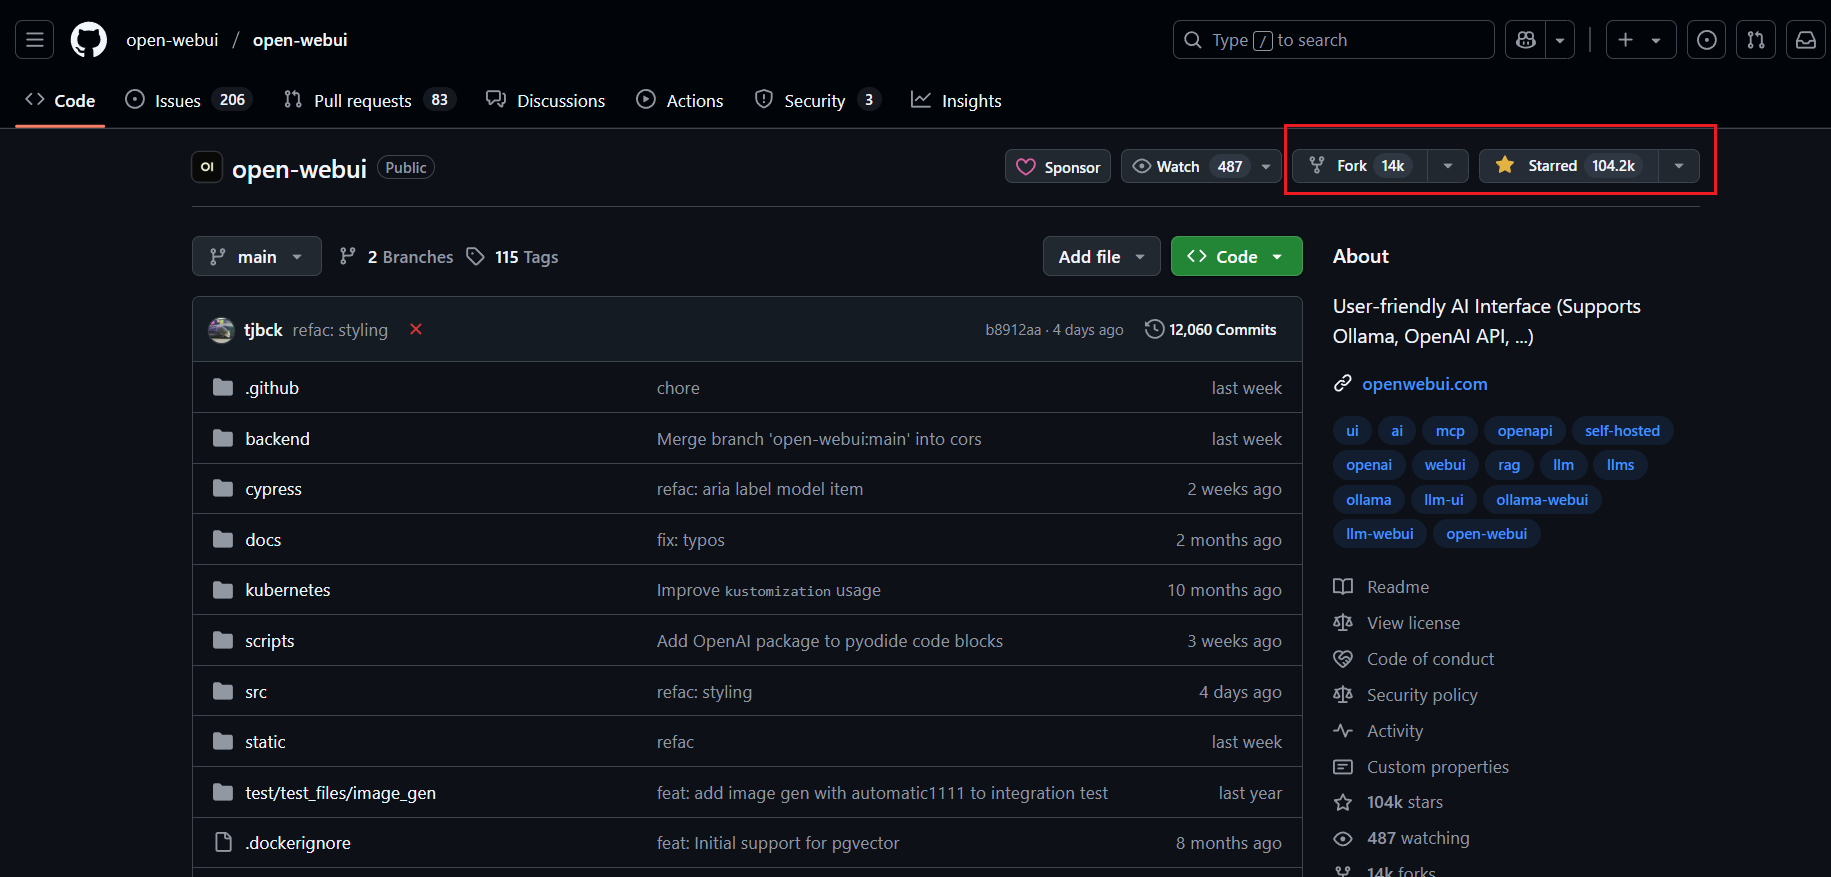Open the static folder

tap(265, 742)
